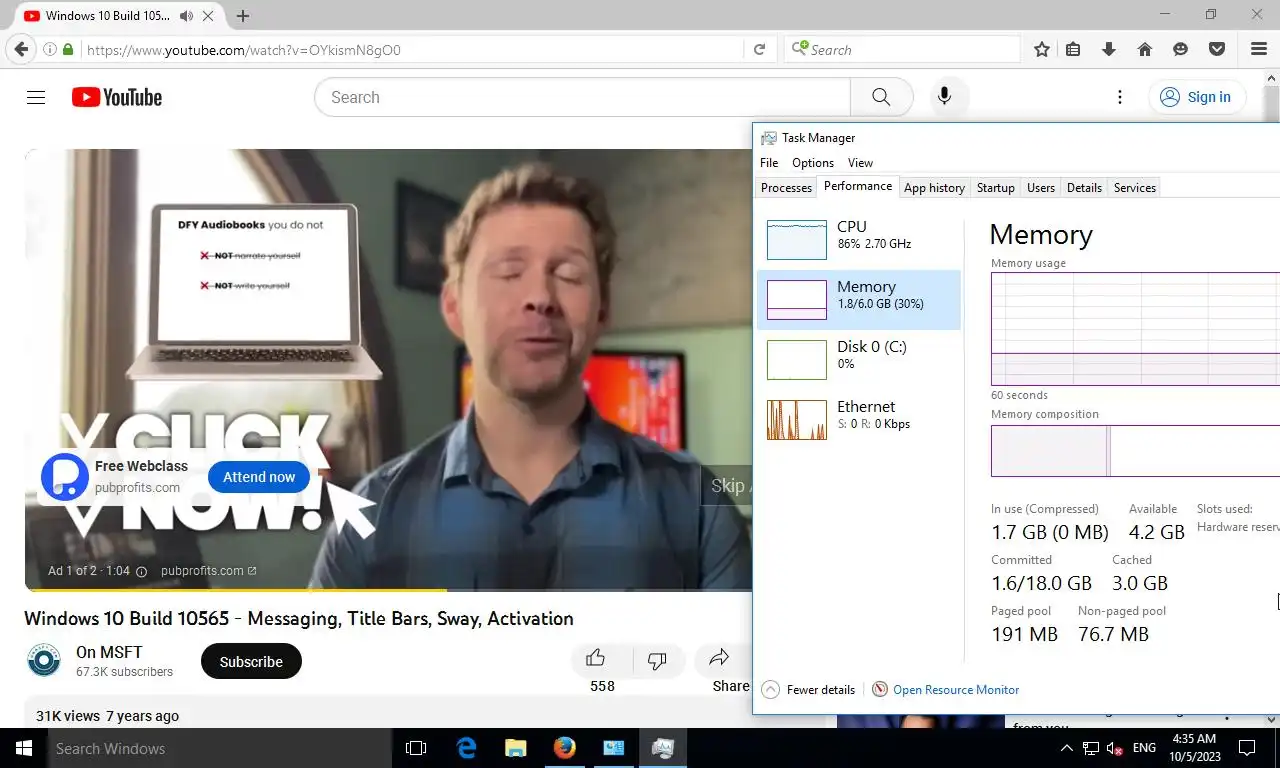The height and width of the screenshot is (768, 1280).
Task: Click the Firefox address bar URL
Action: (413, 49)
